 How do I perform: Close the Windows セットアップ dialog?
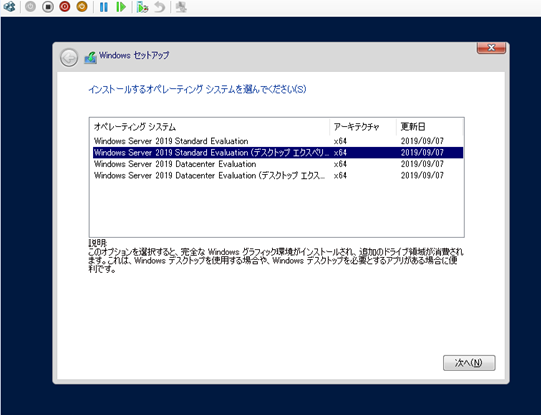pos(491,48)
